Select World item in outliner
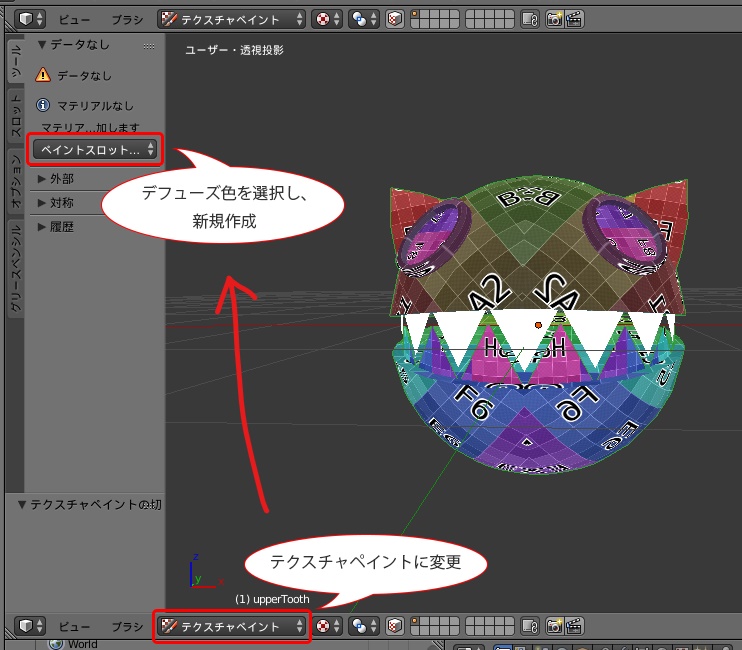This screenshot has height=650, width=742. tap(73, 644)
